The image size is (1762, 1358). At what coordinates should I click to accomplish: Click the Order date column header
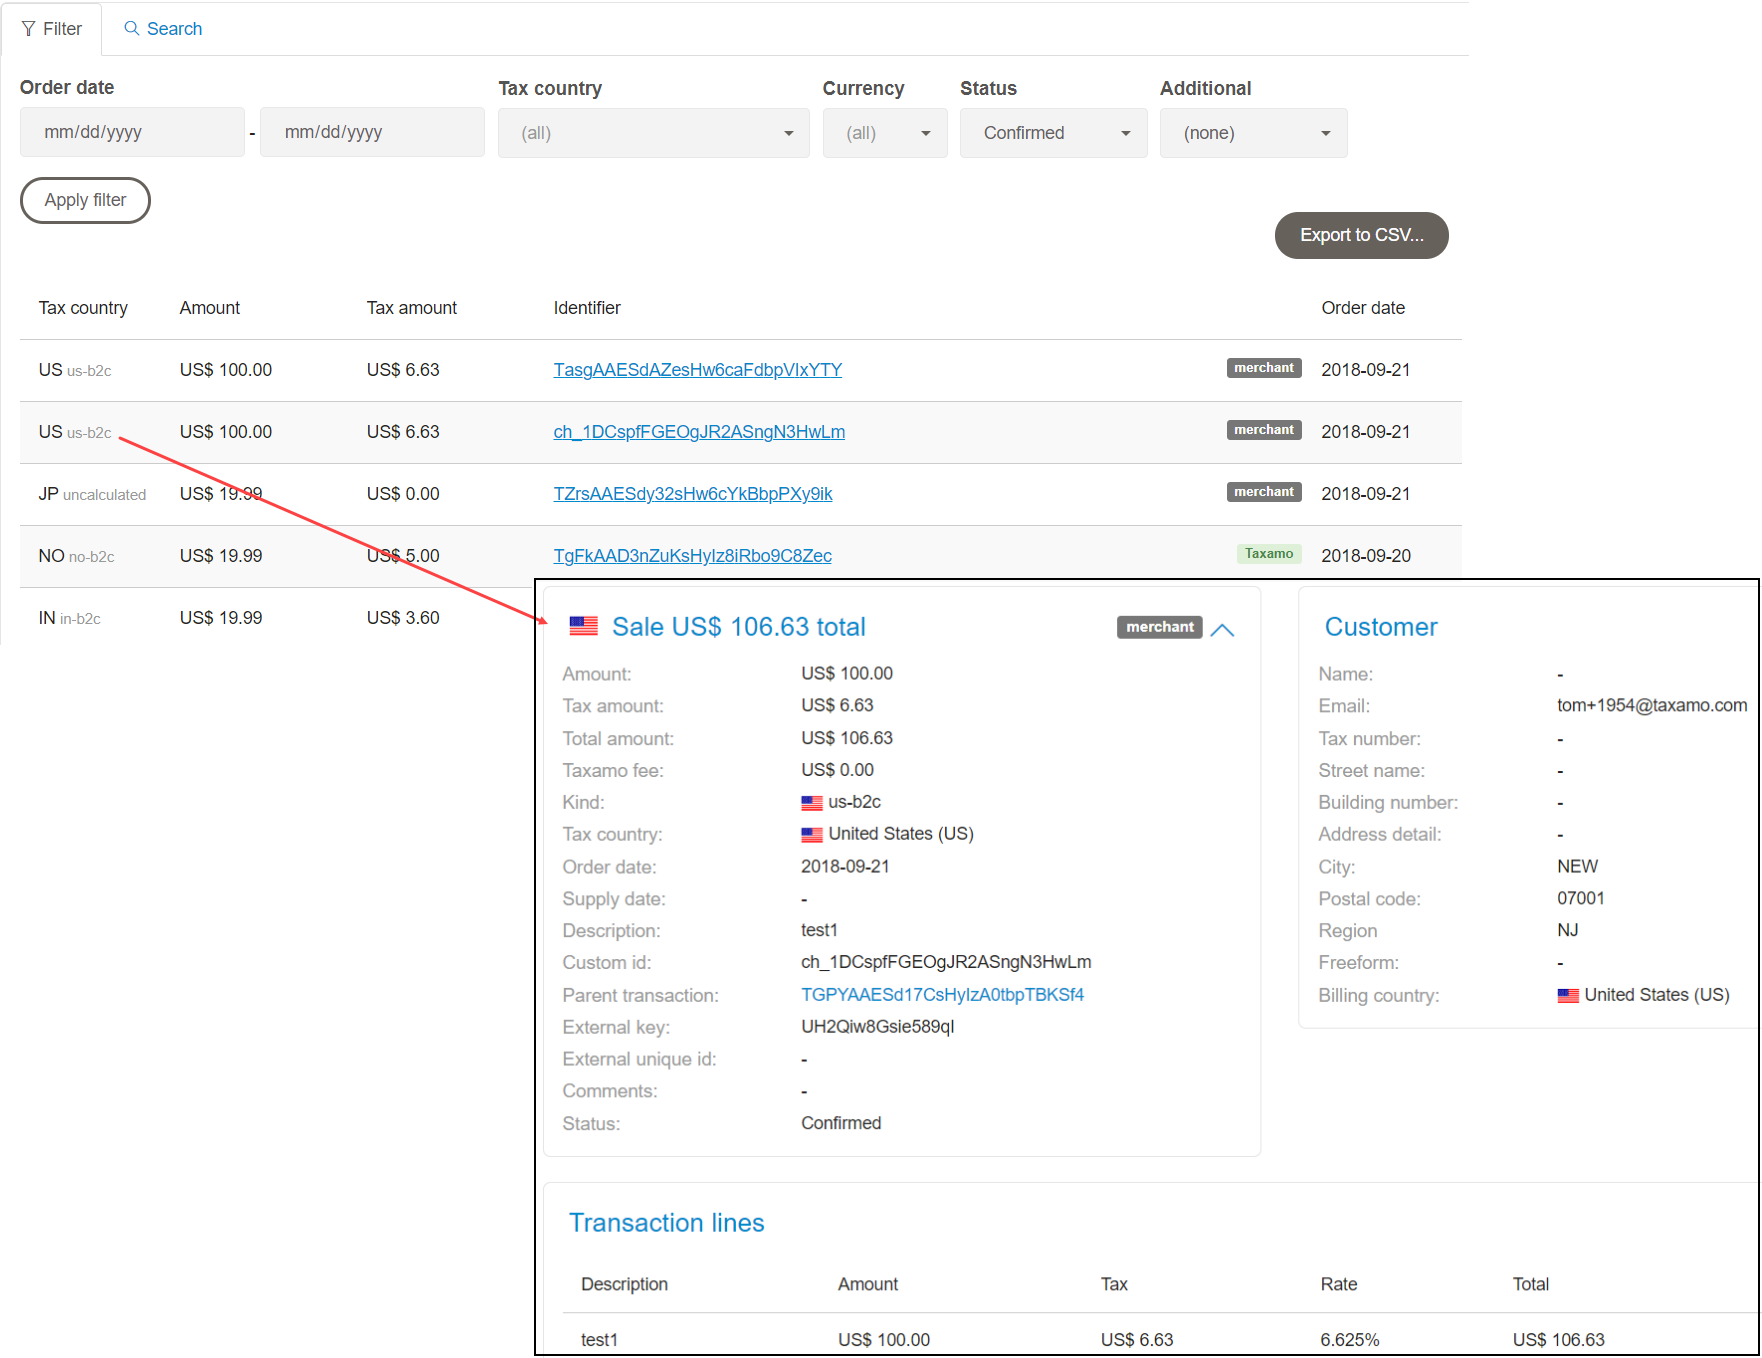click(1363, 308)
